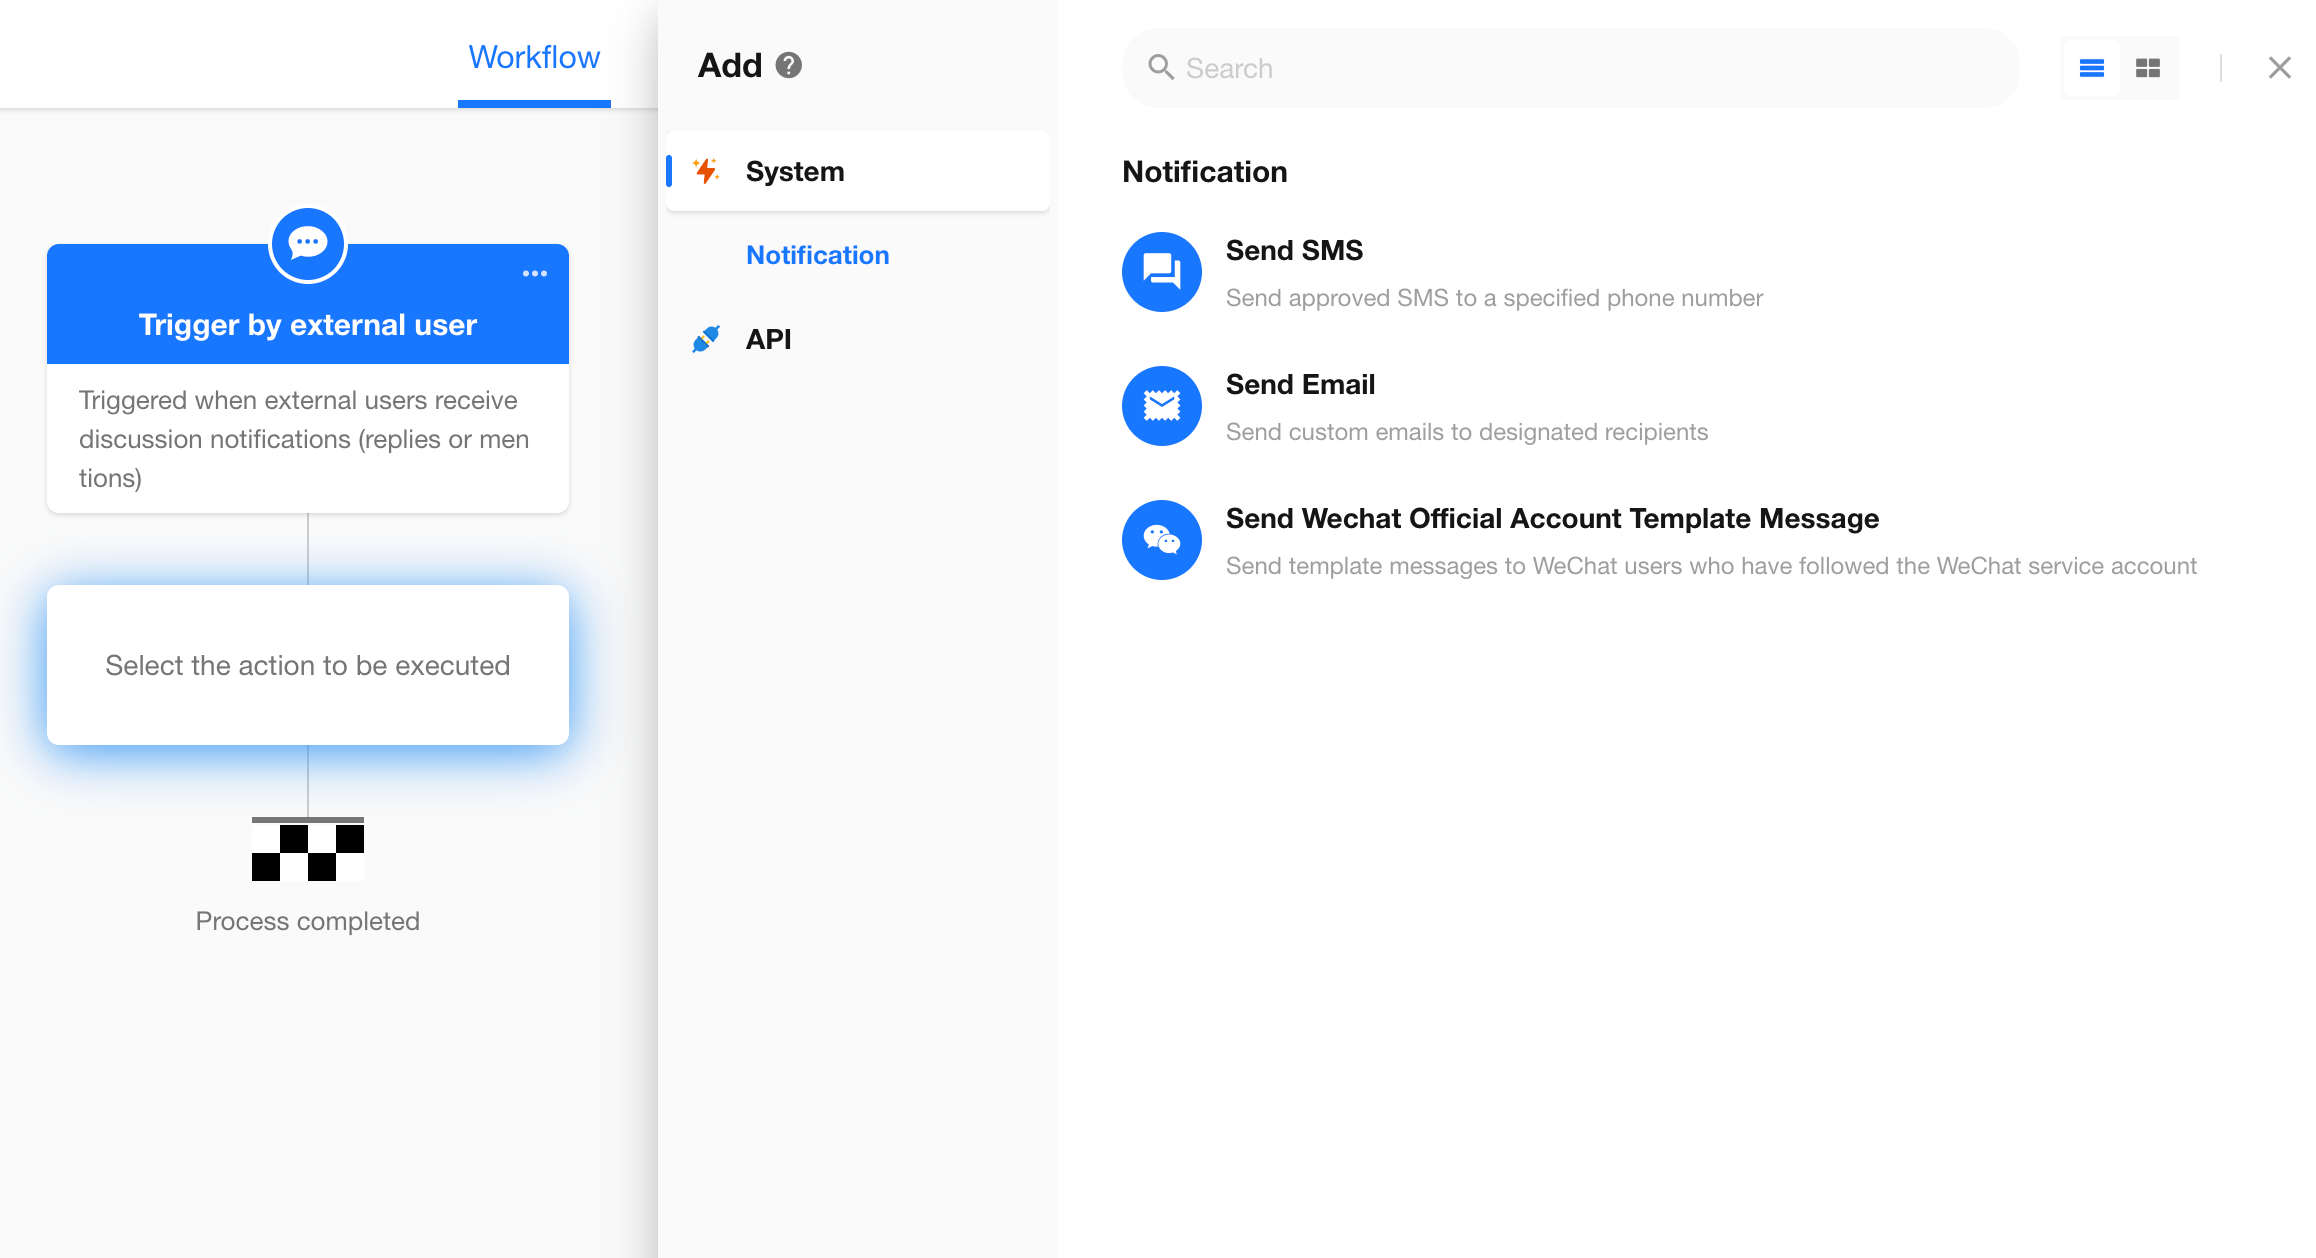
Task: Click the Send SMS chat icon
Action: 1161,272
